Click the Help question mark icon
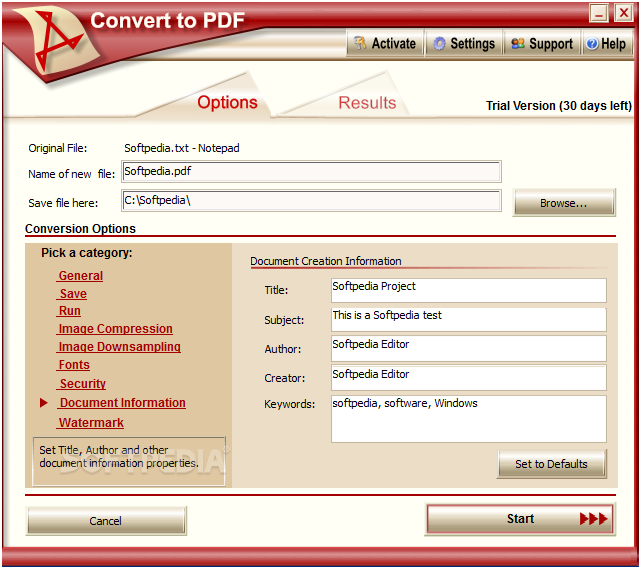The image size is (639, 567). pyautogui.click(x=592, y=43)
